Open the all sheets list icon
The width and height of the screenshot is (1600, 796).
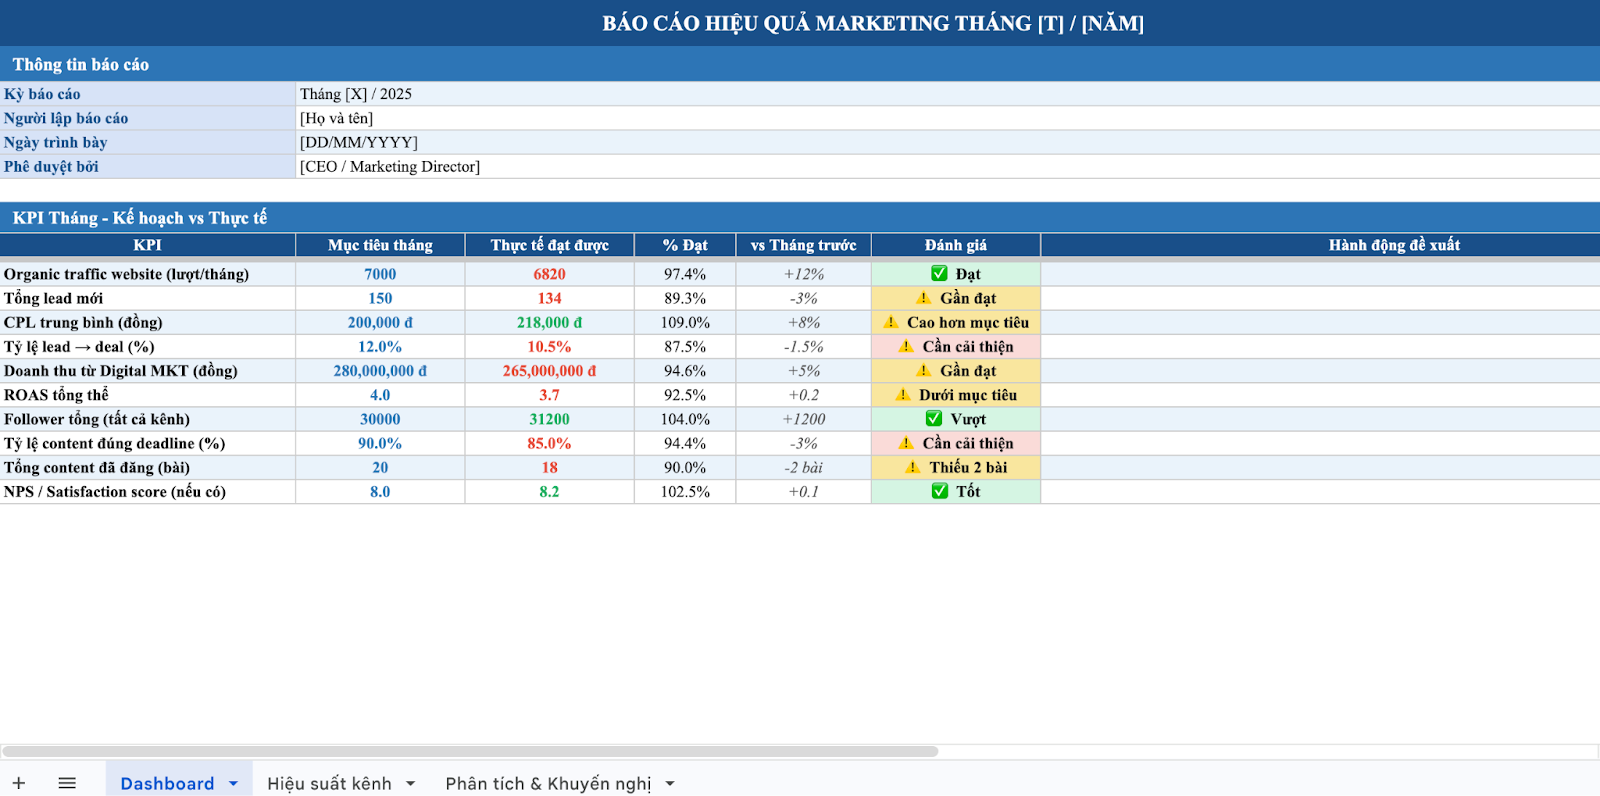click(x=67, y=783)
